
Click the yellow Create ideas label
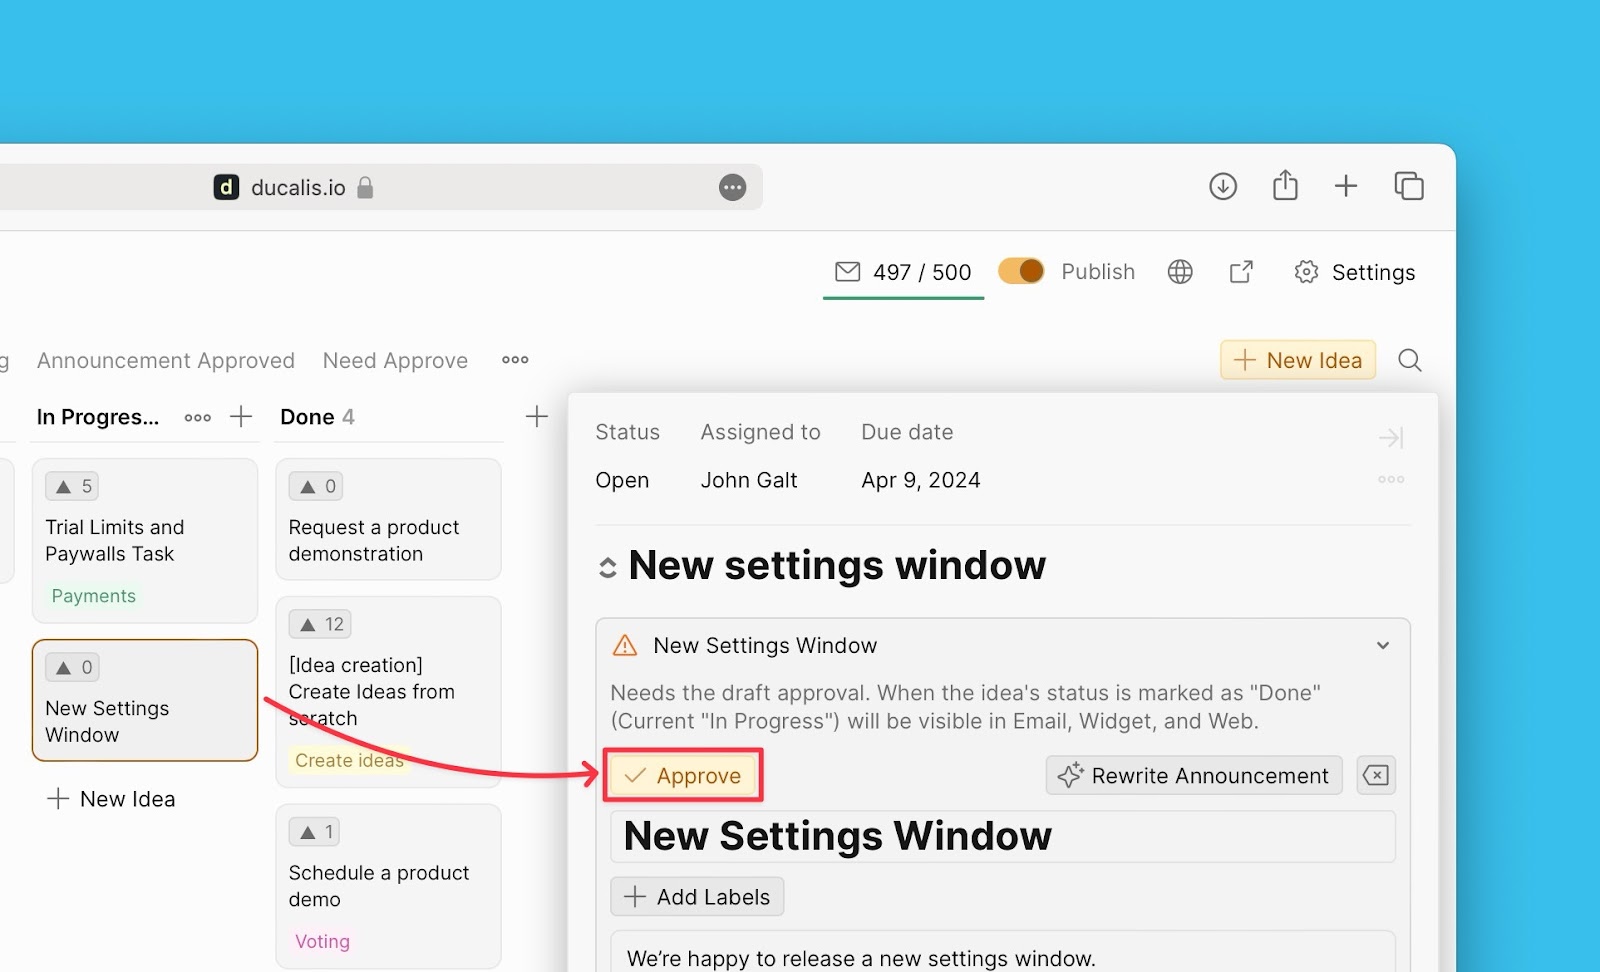coord(349,761)
